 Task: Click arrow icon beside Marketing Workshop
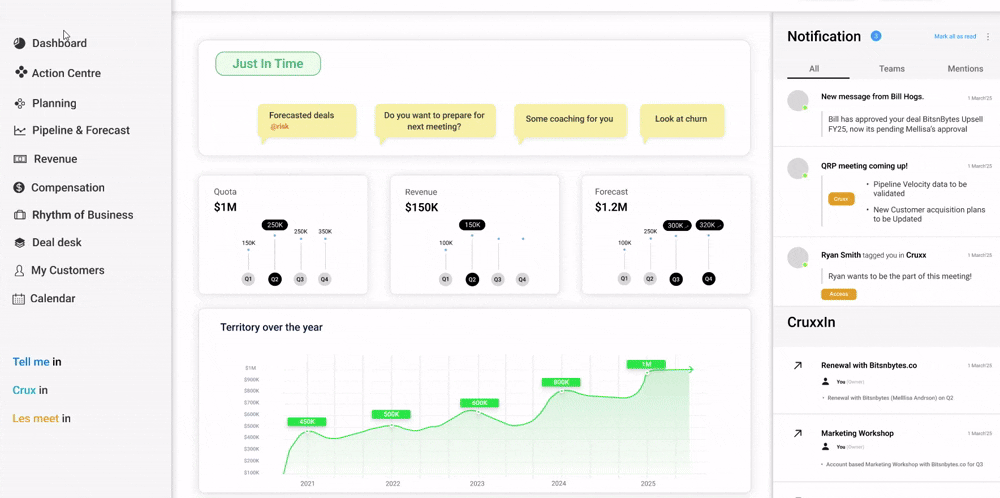(797, 433)
